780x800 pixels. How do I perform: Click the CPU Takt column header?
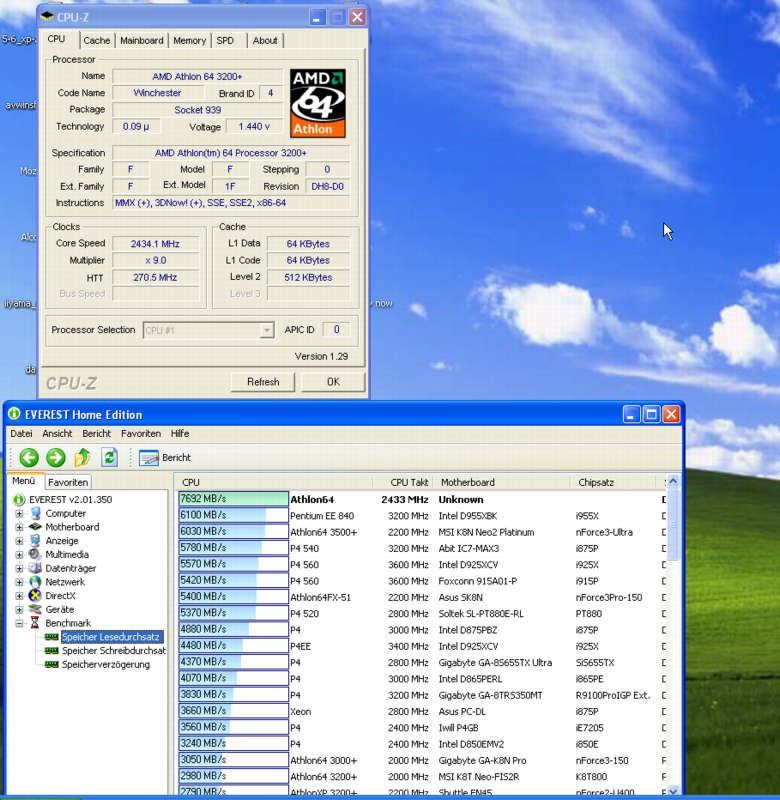402,482
